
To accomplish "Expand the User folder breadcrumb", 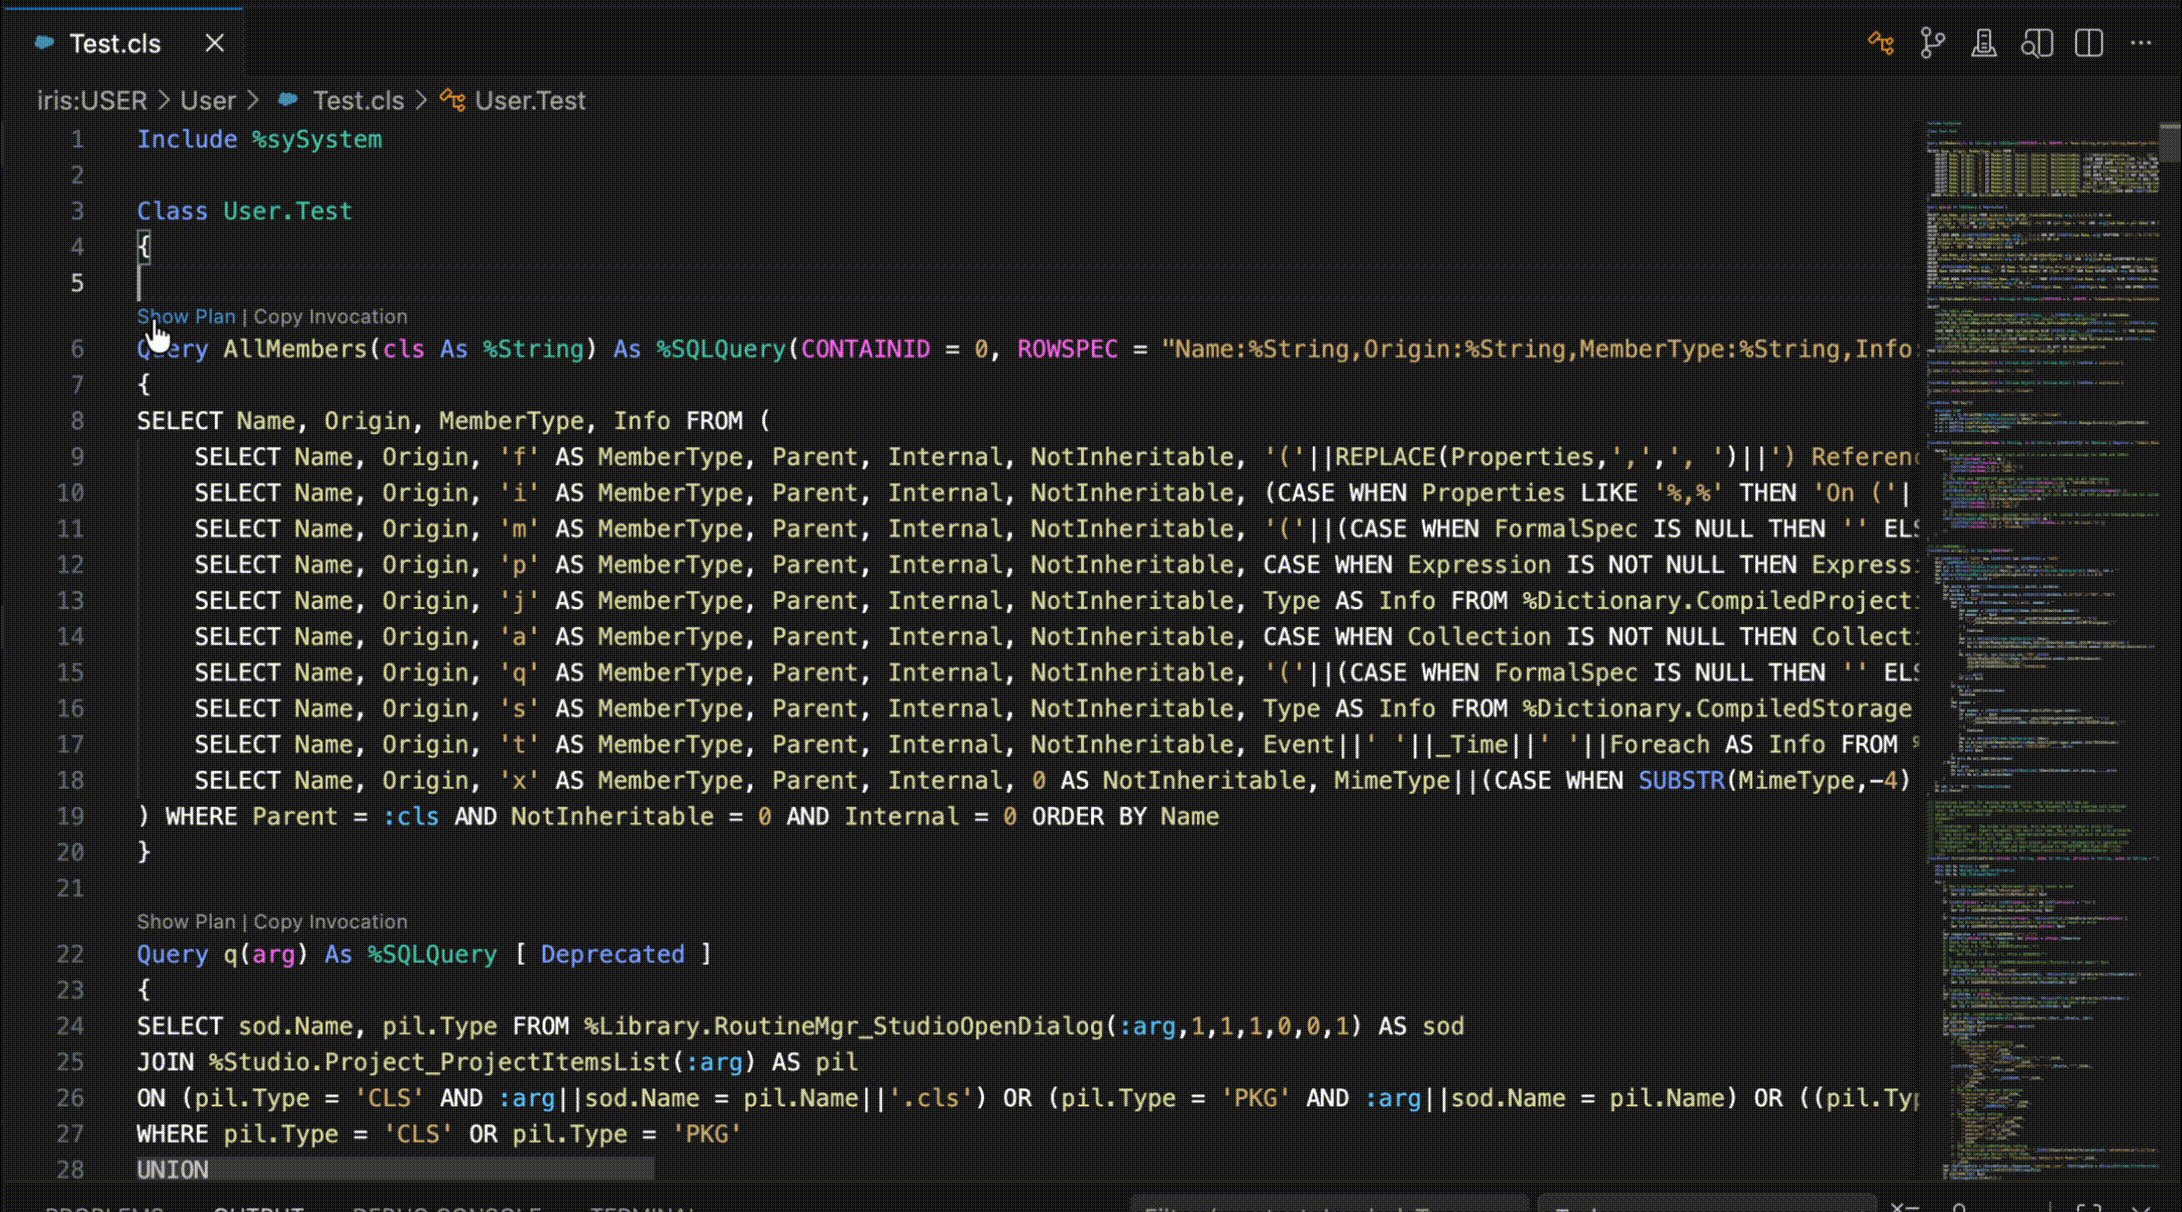I will tap(208, 100).
